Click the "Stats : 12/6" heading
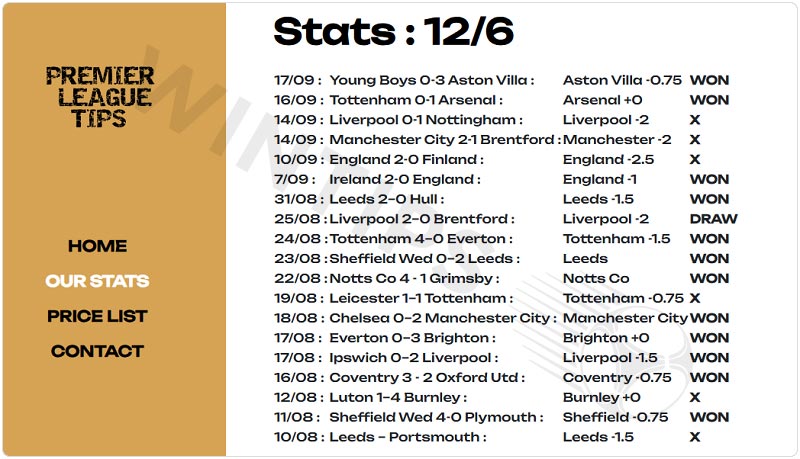This screenshot has width=800, height=459. pos(393,32)
